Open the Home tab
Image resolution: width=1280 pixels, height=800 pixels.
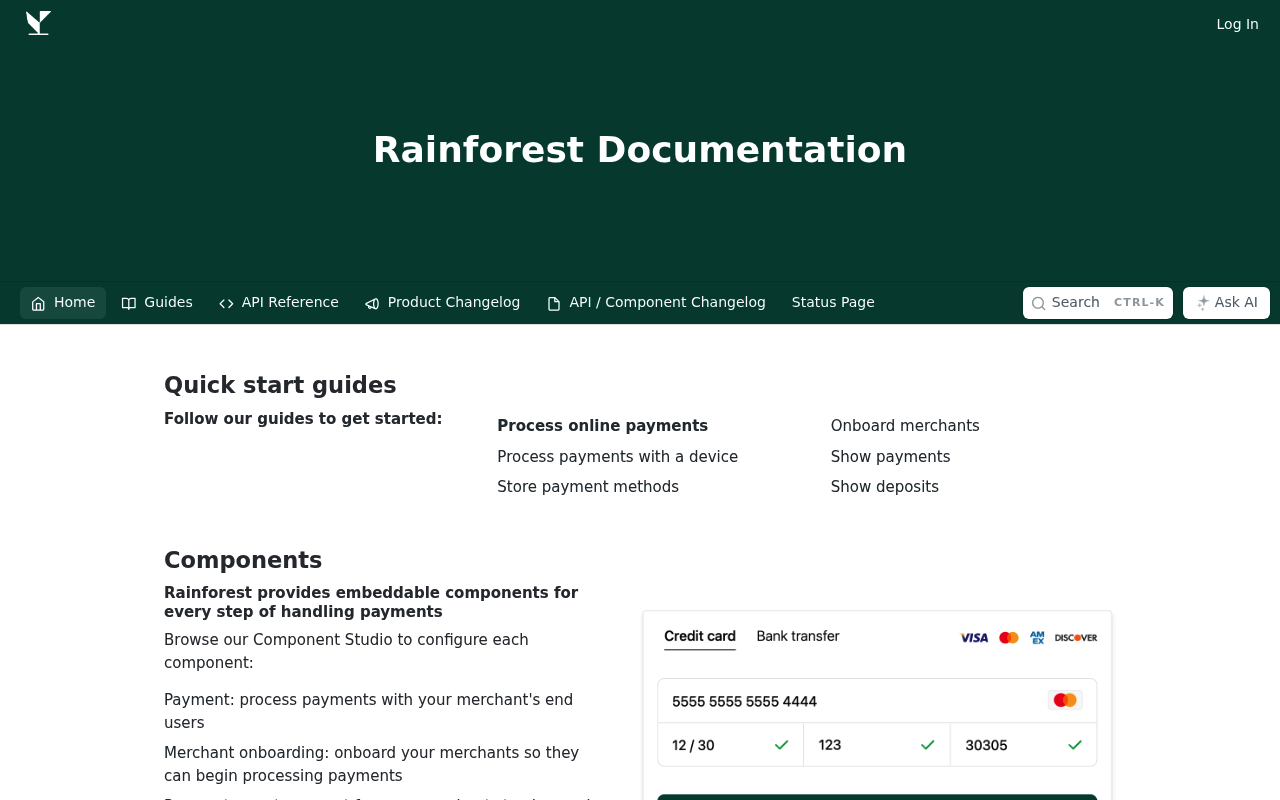tap(63, 303)
